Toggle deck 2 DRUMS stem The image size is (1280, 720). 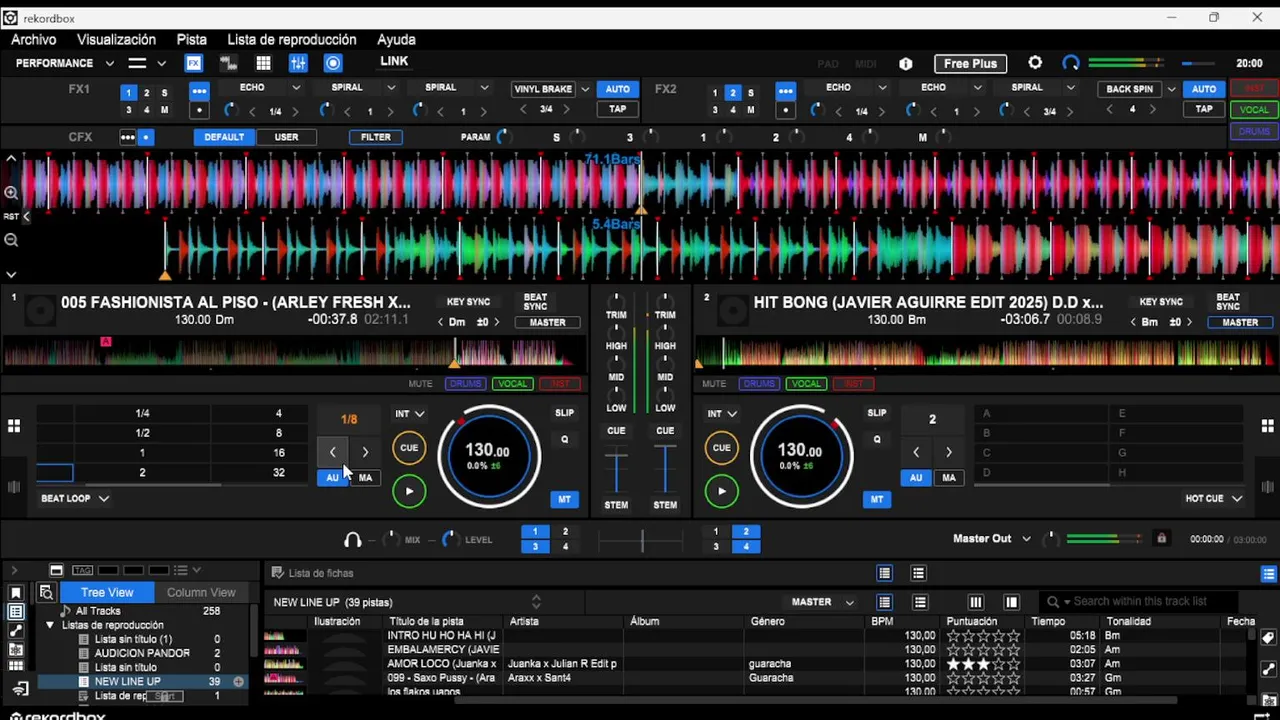click(759, 384)
